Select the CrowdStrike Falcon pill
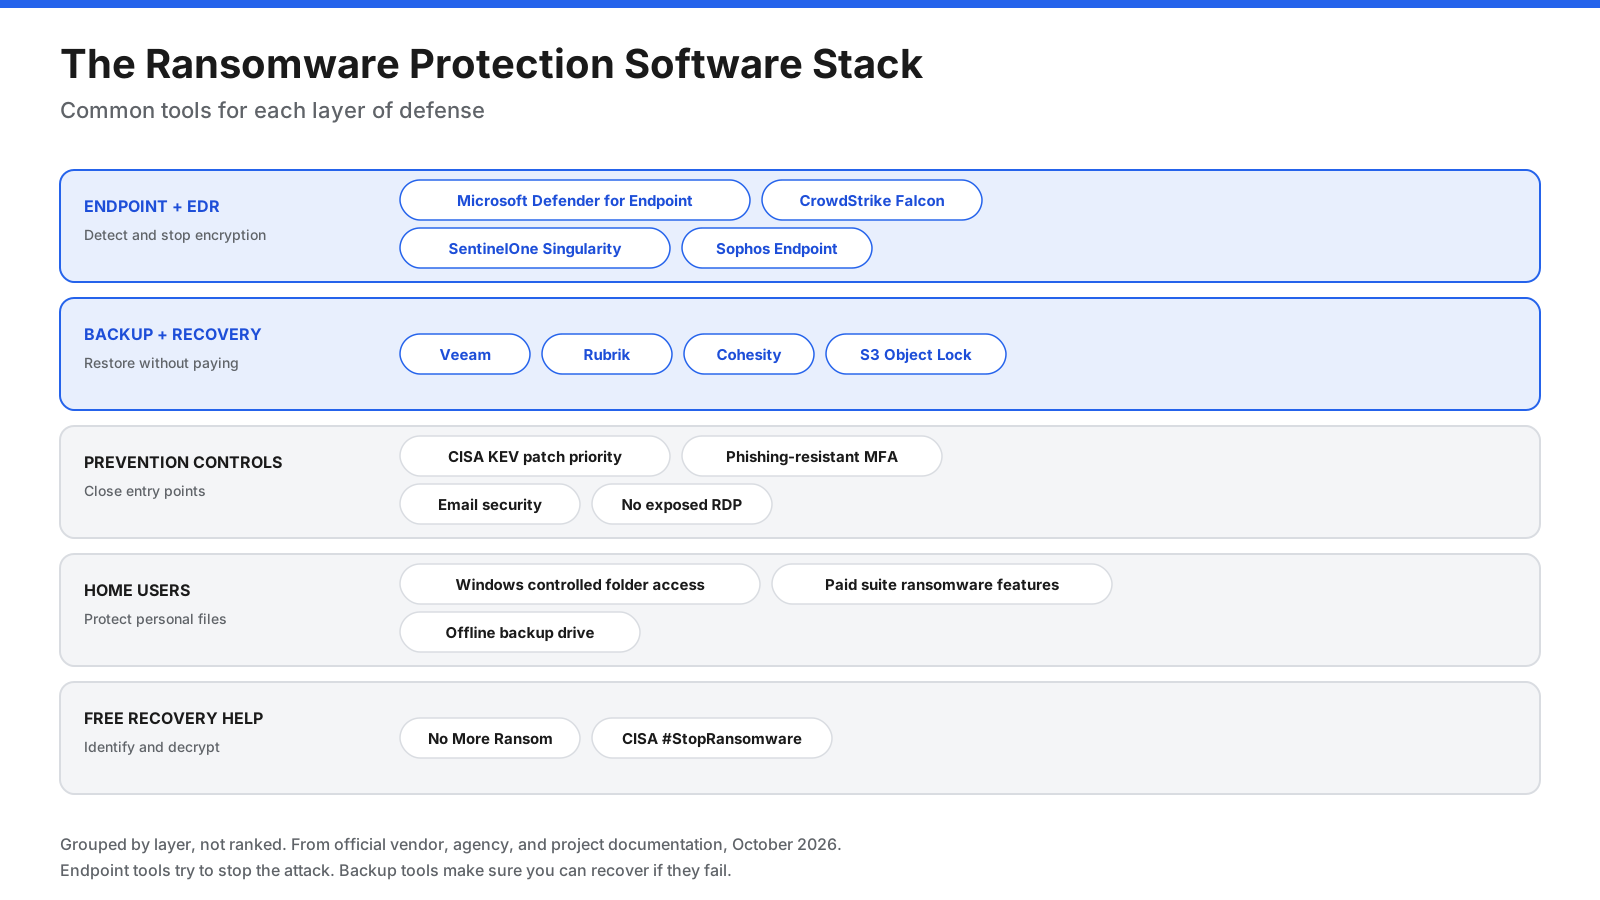The image size is (1600, 900). click(872, 200)
